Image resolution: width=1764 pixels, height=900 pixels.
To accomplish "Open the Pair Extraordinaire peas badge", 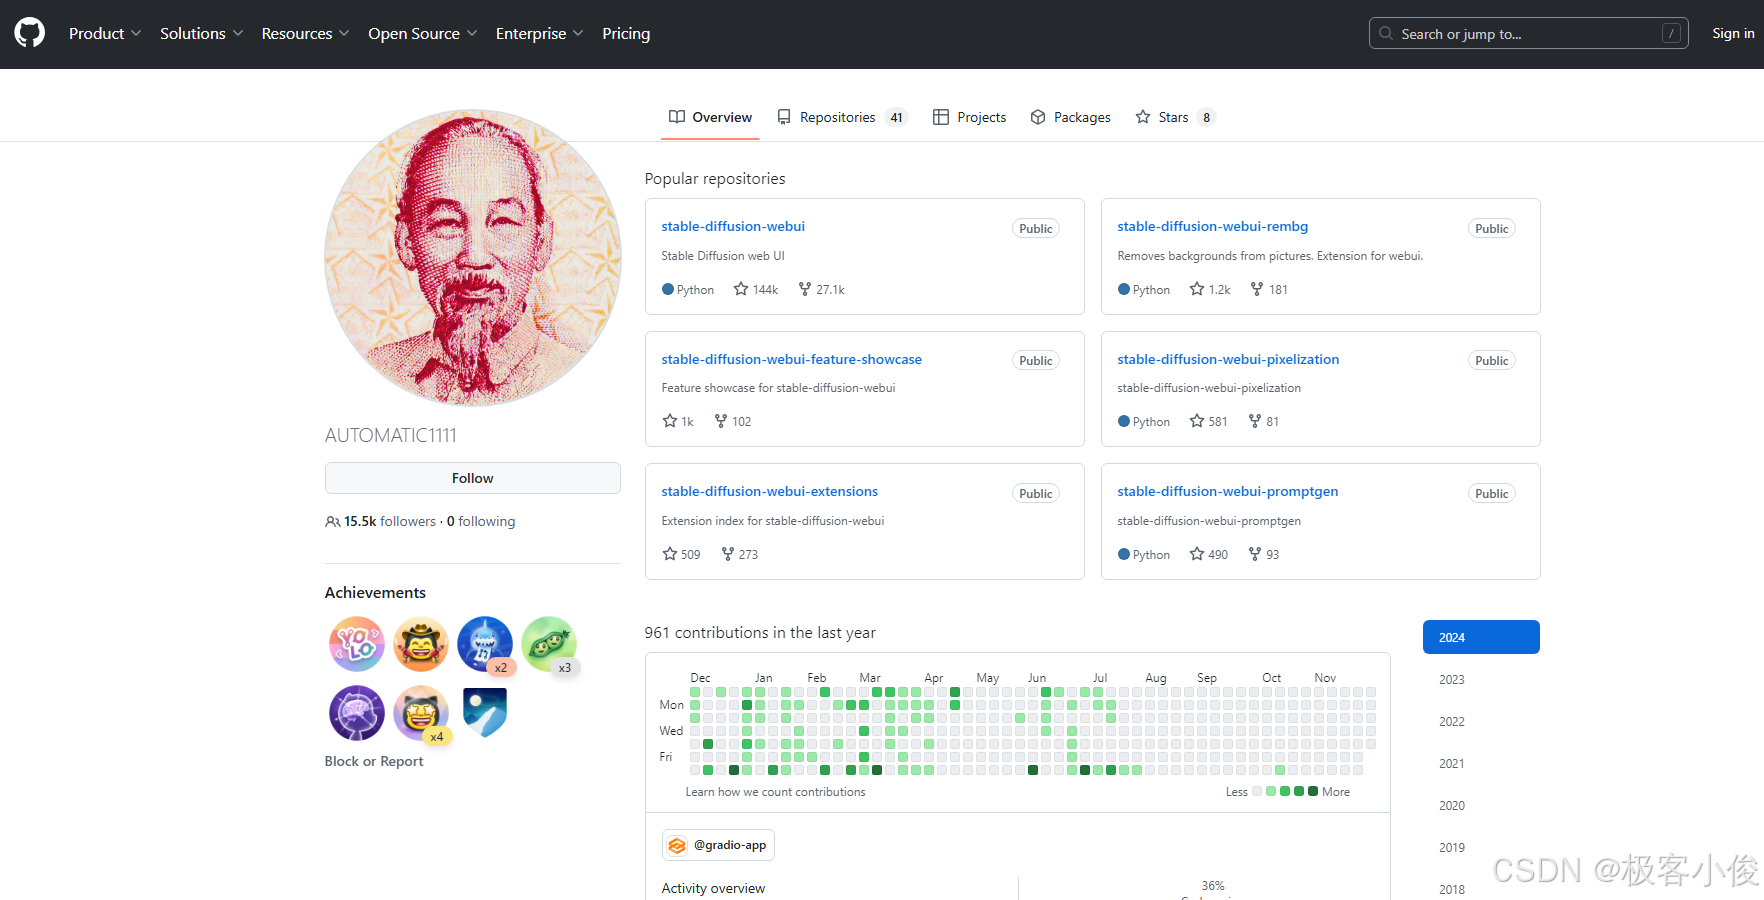I will pos(549,644).
